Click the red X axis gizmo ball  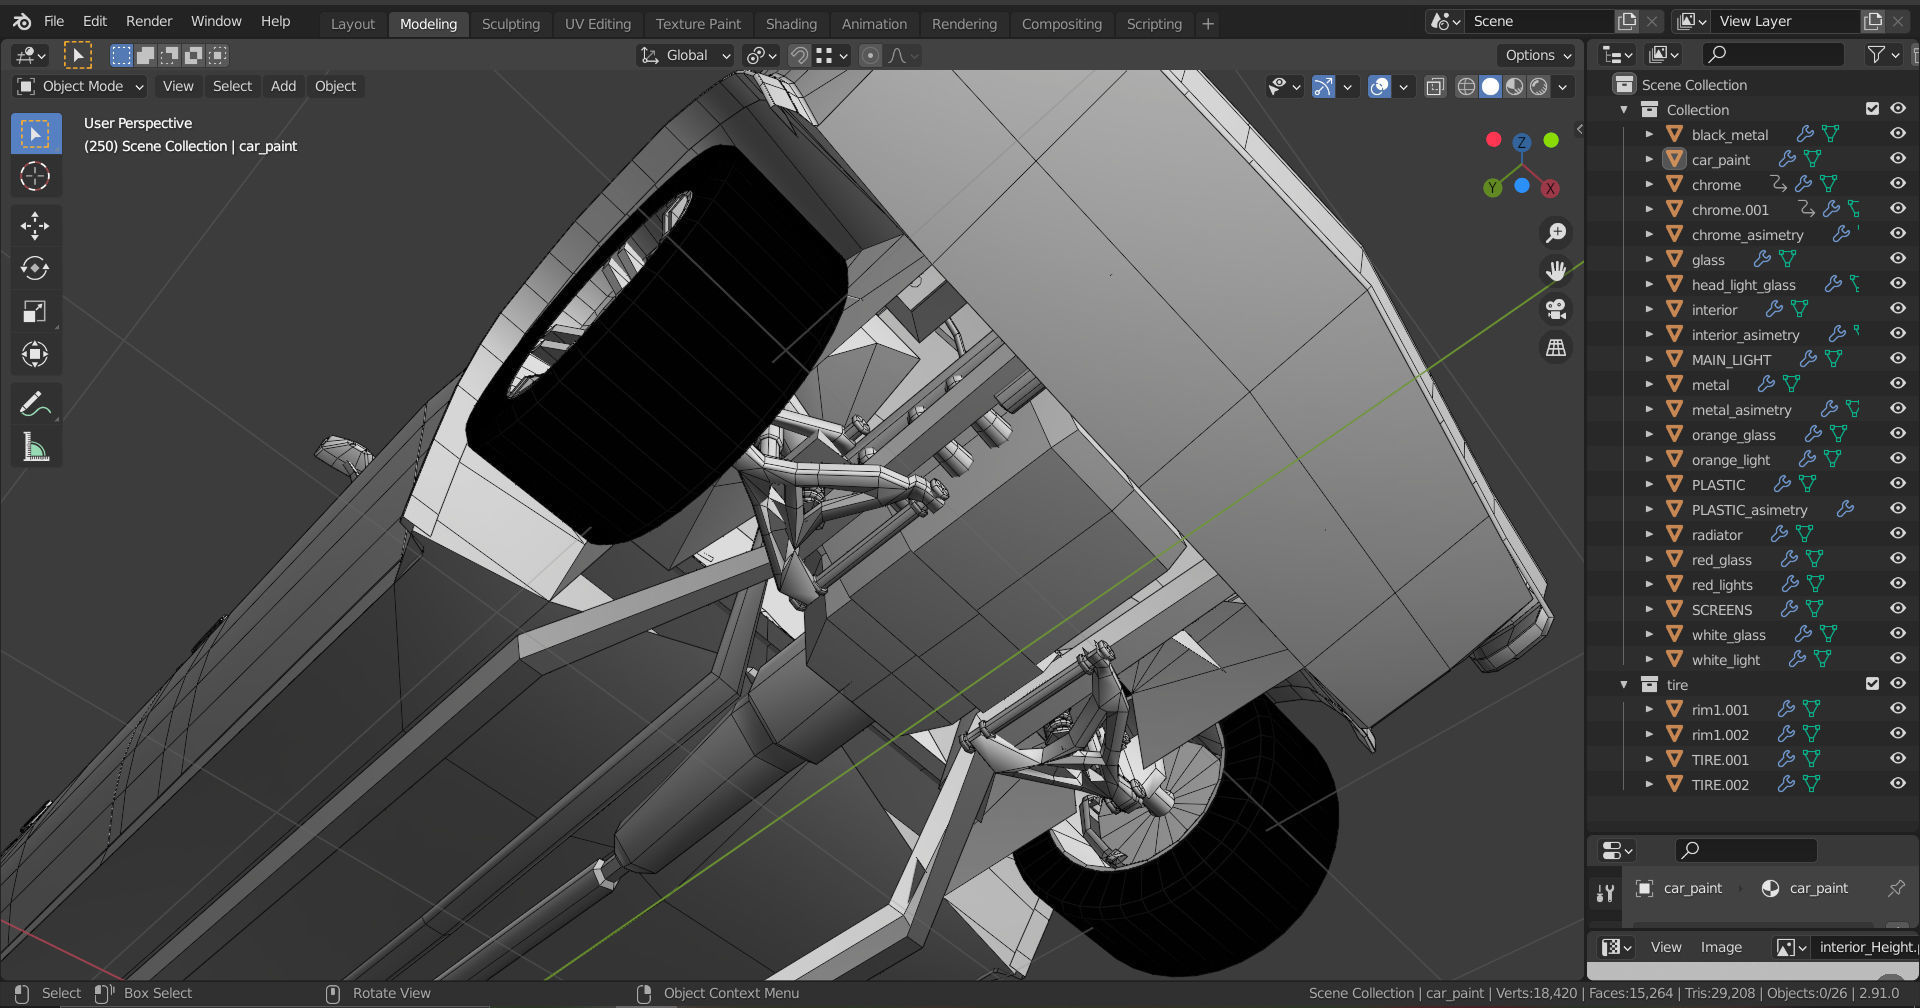click(x=1550, y=188)
